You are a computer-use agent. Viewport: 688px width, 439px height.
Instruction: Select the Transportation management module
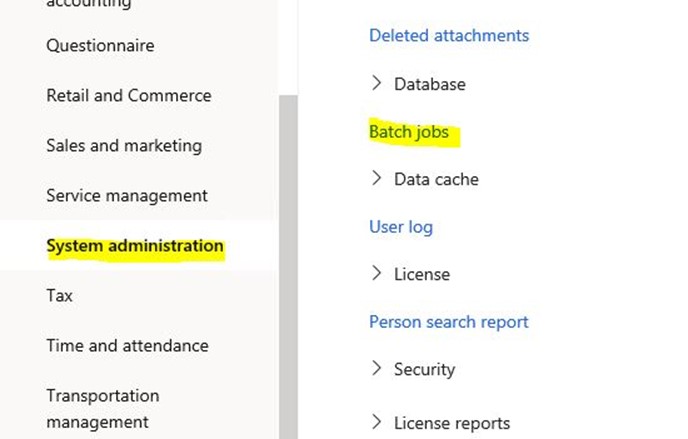pyautogui.click(x=103, y=408)
